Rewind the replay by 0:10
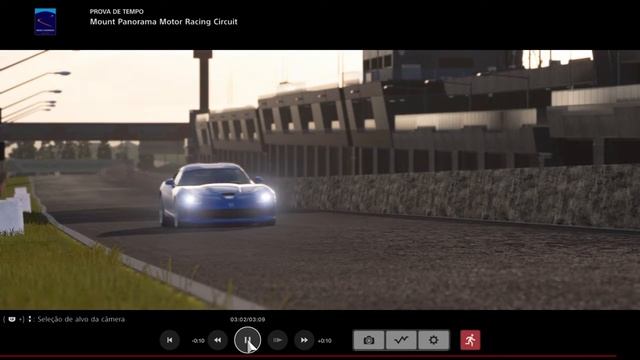The height and width of the screenshot is (360, 640). coord(218,340)
